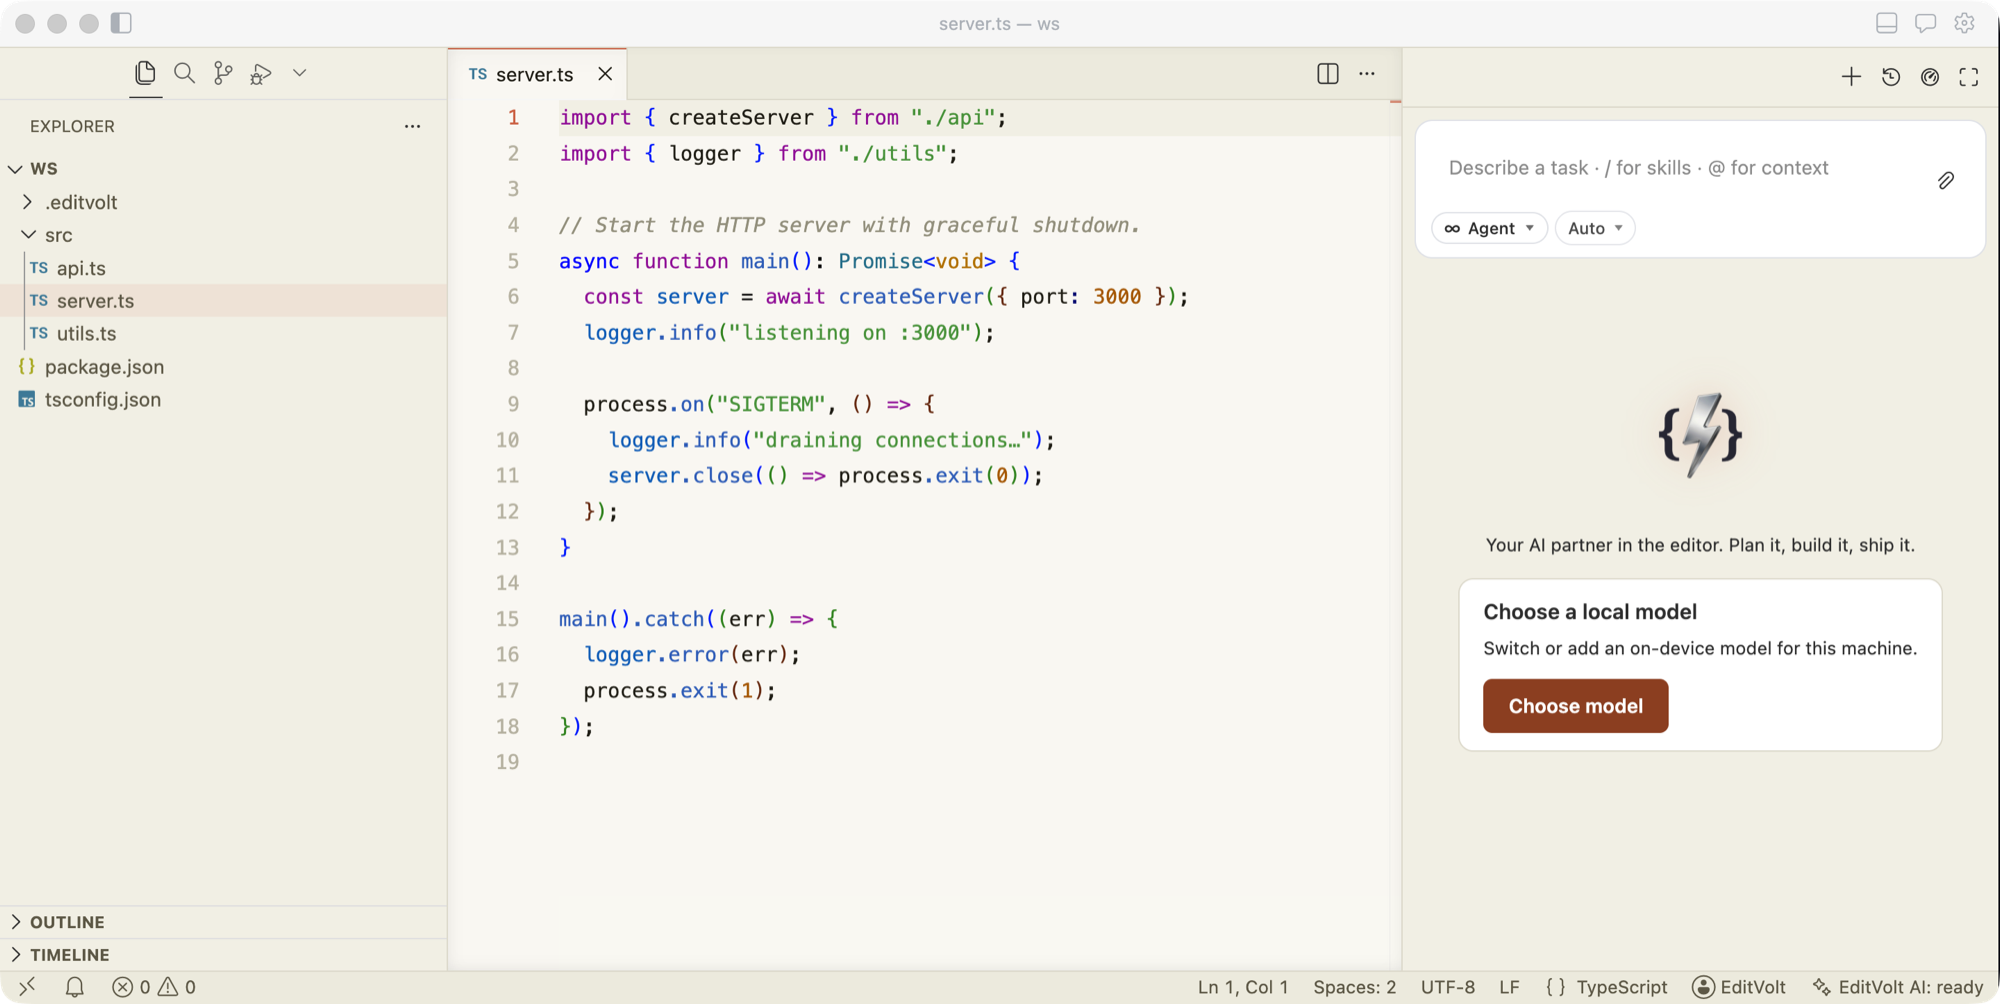Show errors and warnings count
The image size is (2000, 1004).
coord(154,987)
